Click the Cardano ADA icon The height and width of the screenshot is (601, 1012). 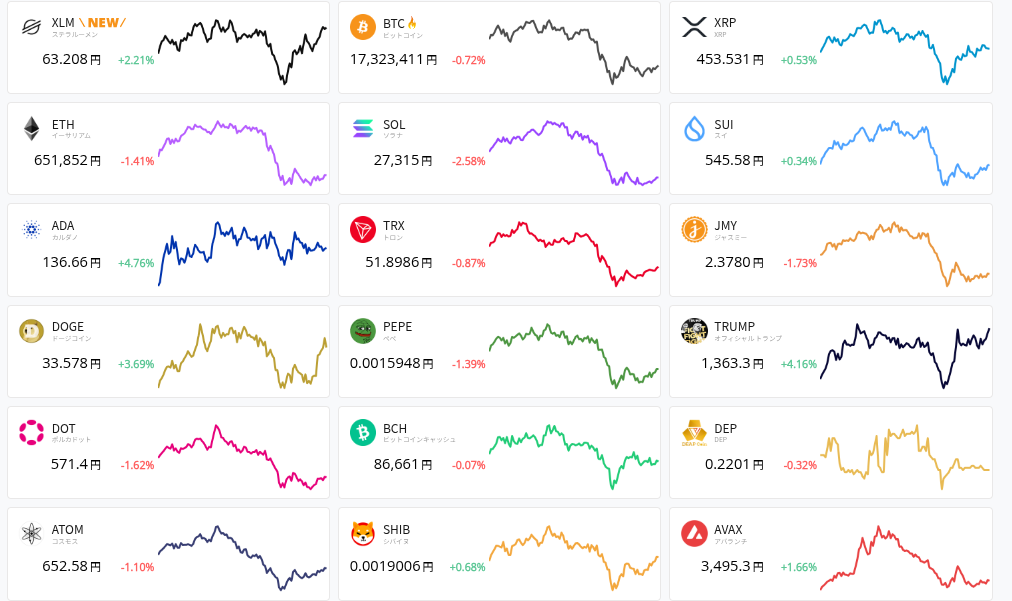point(33,230)
